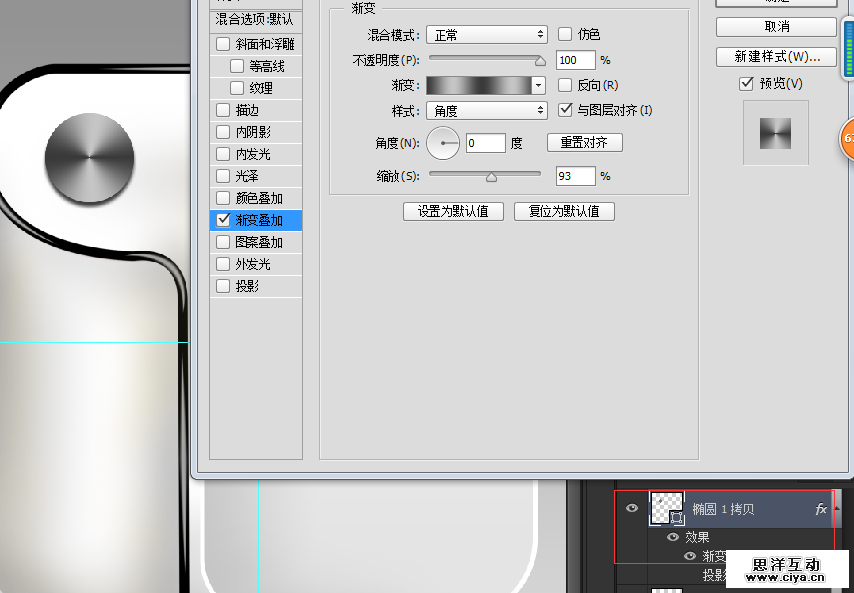Image resolution: width=854 pixels, height=593 pixels.
Task: Enable the 反向 reverse checkbox
Action: pos(565,86)
